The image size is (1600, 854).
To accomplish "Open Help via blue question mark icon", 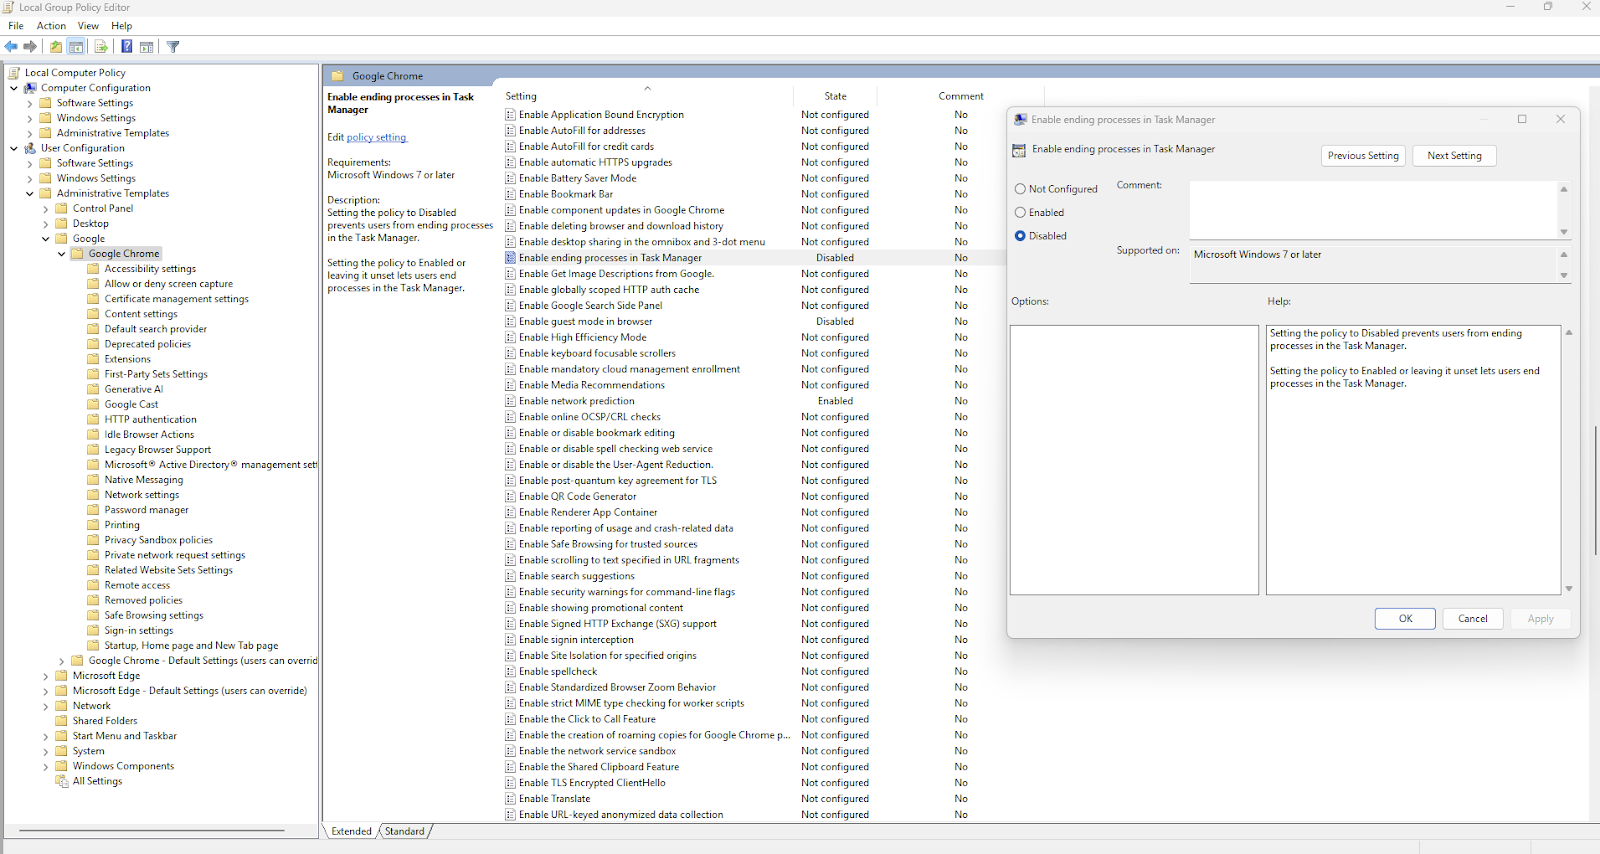I will click(127, 47).
